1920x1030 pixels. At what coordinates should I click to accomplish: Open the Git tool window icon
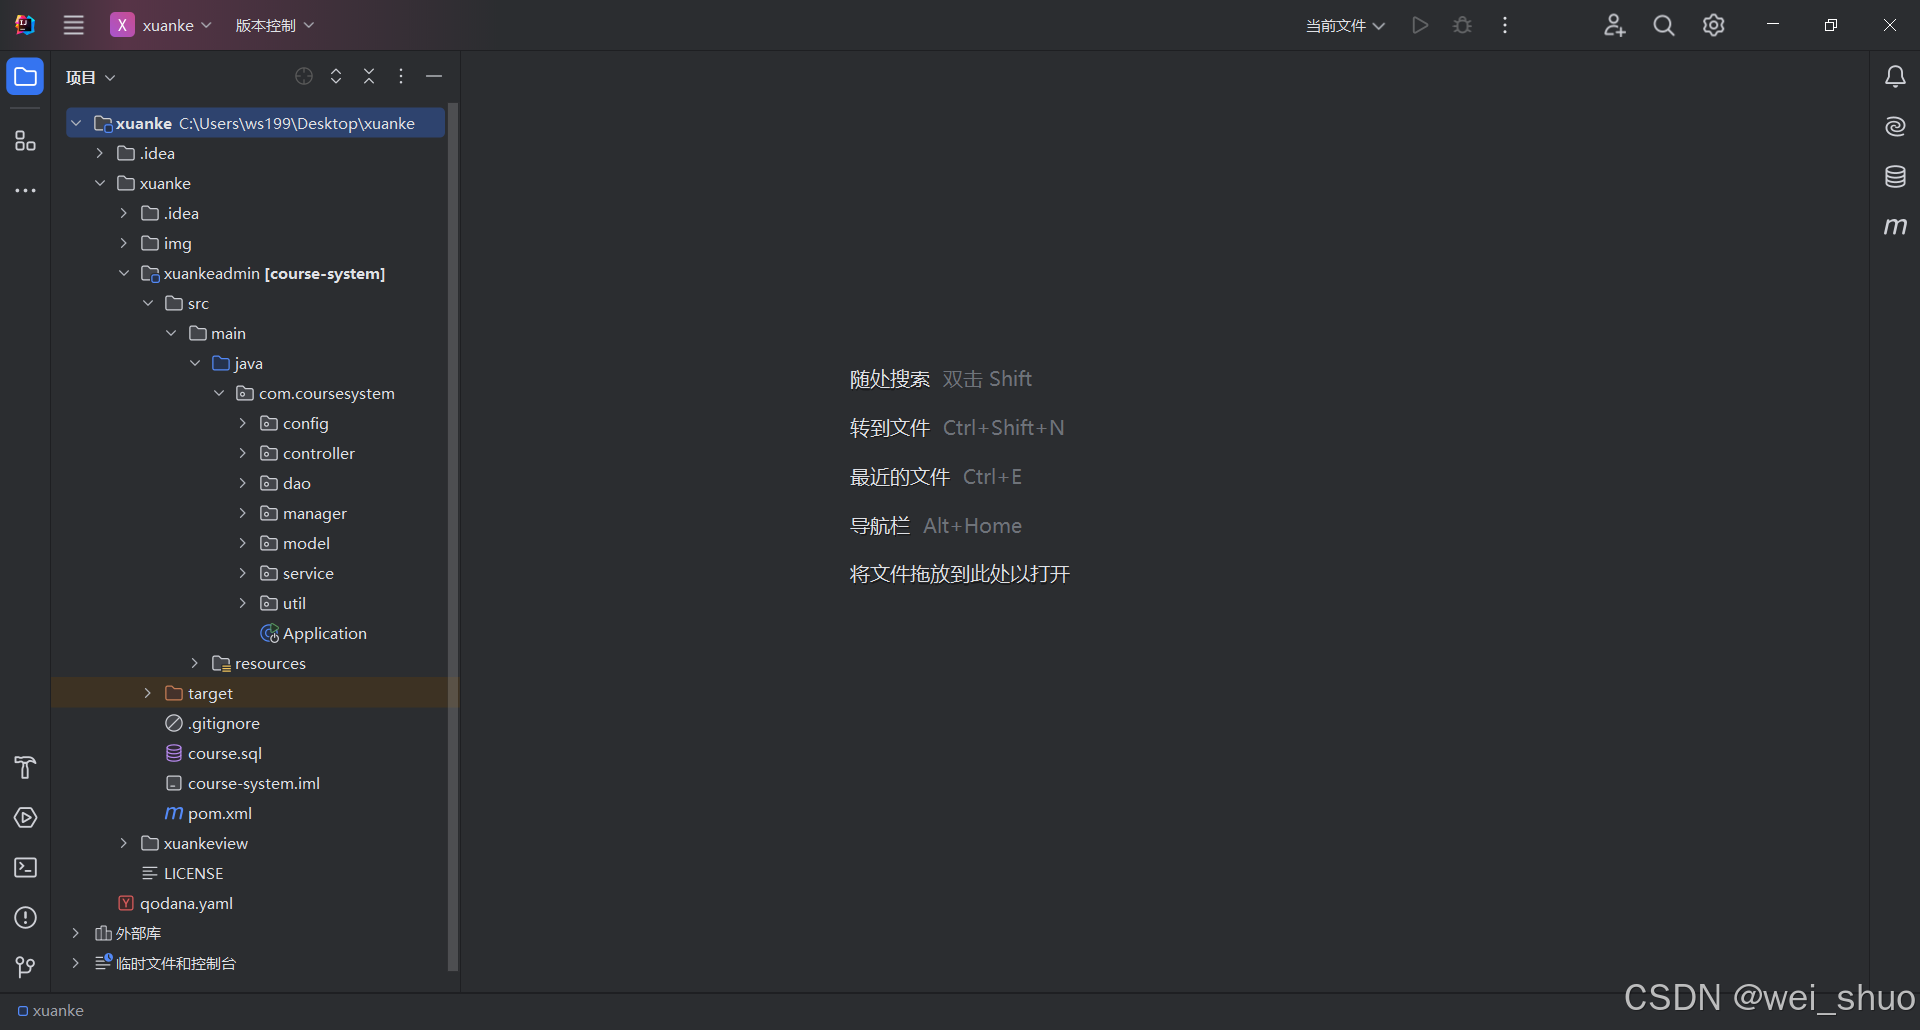25,966
